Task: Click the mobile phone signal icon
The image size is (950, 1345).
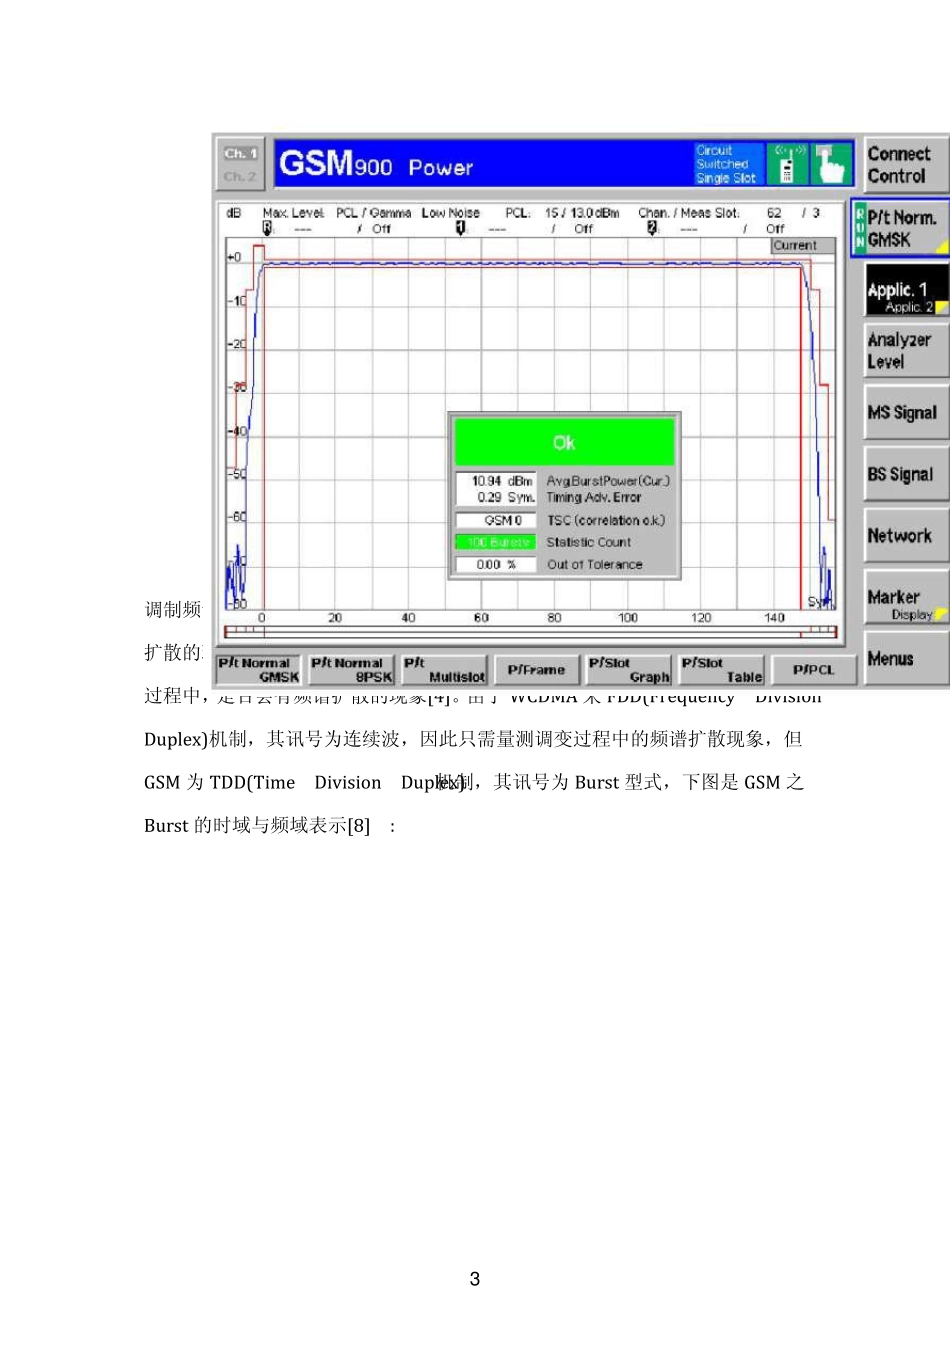Action: [x=787, y=165]
